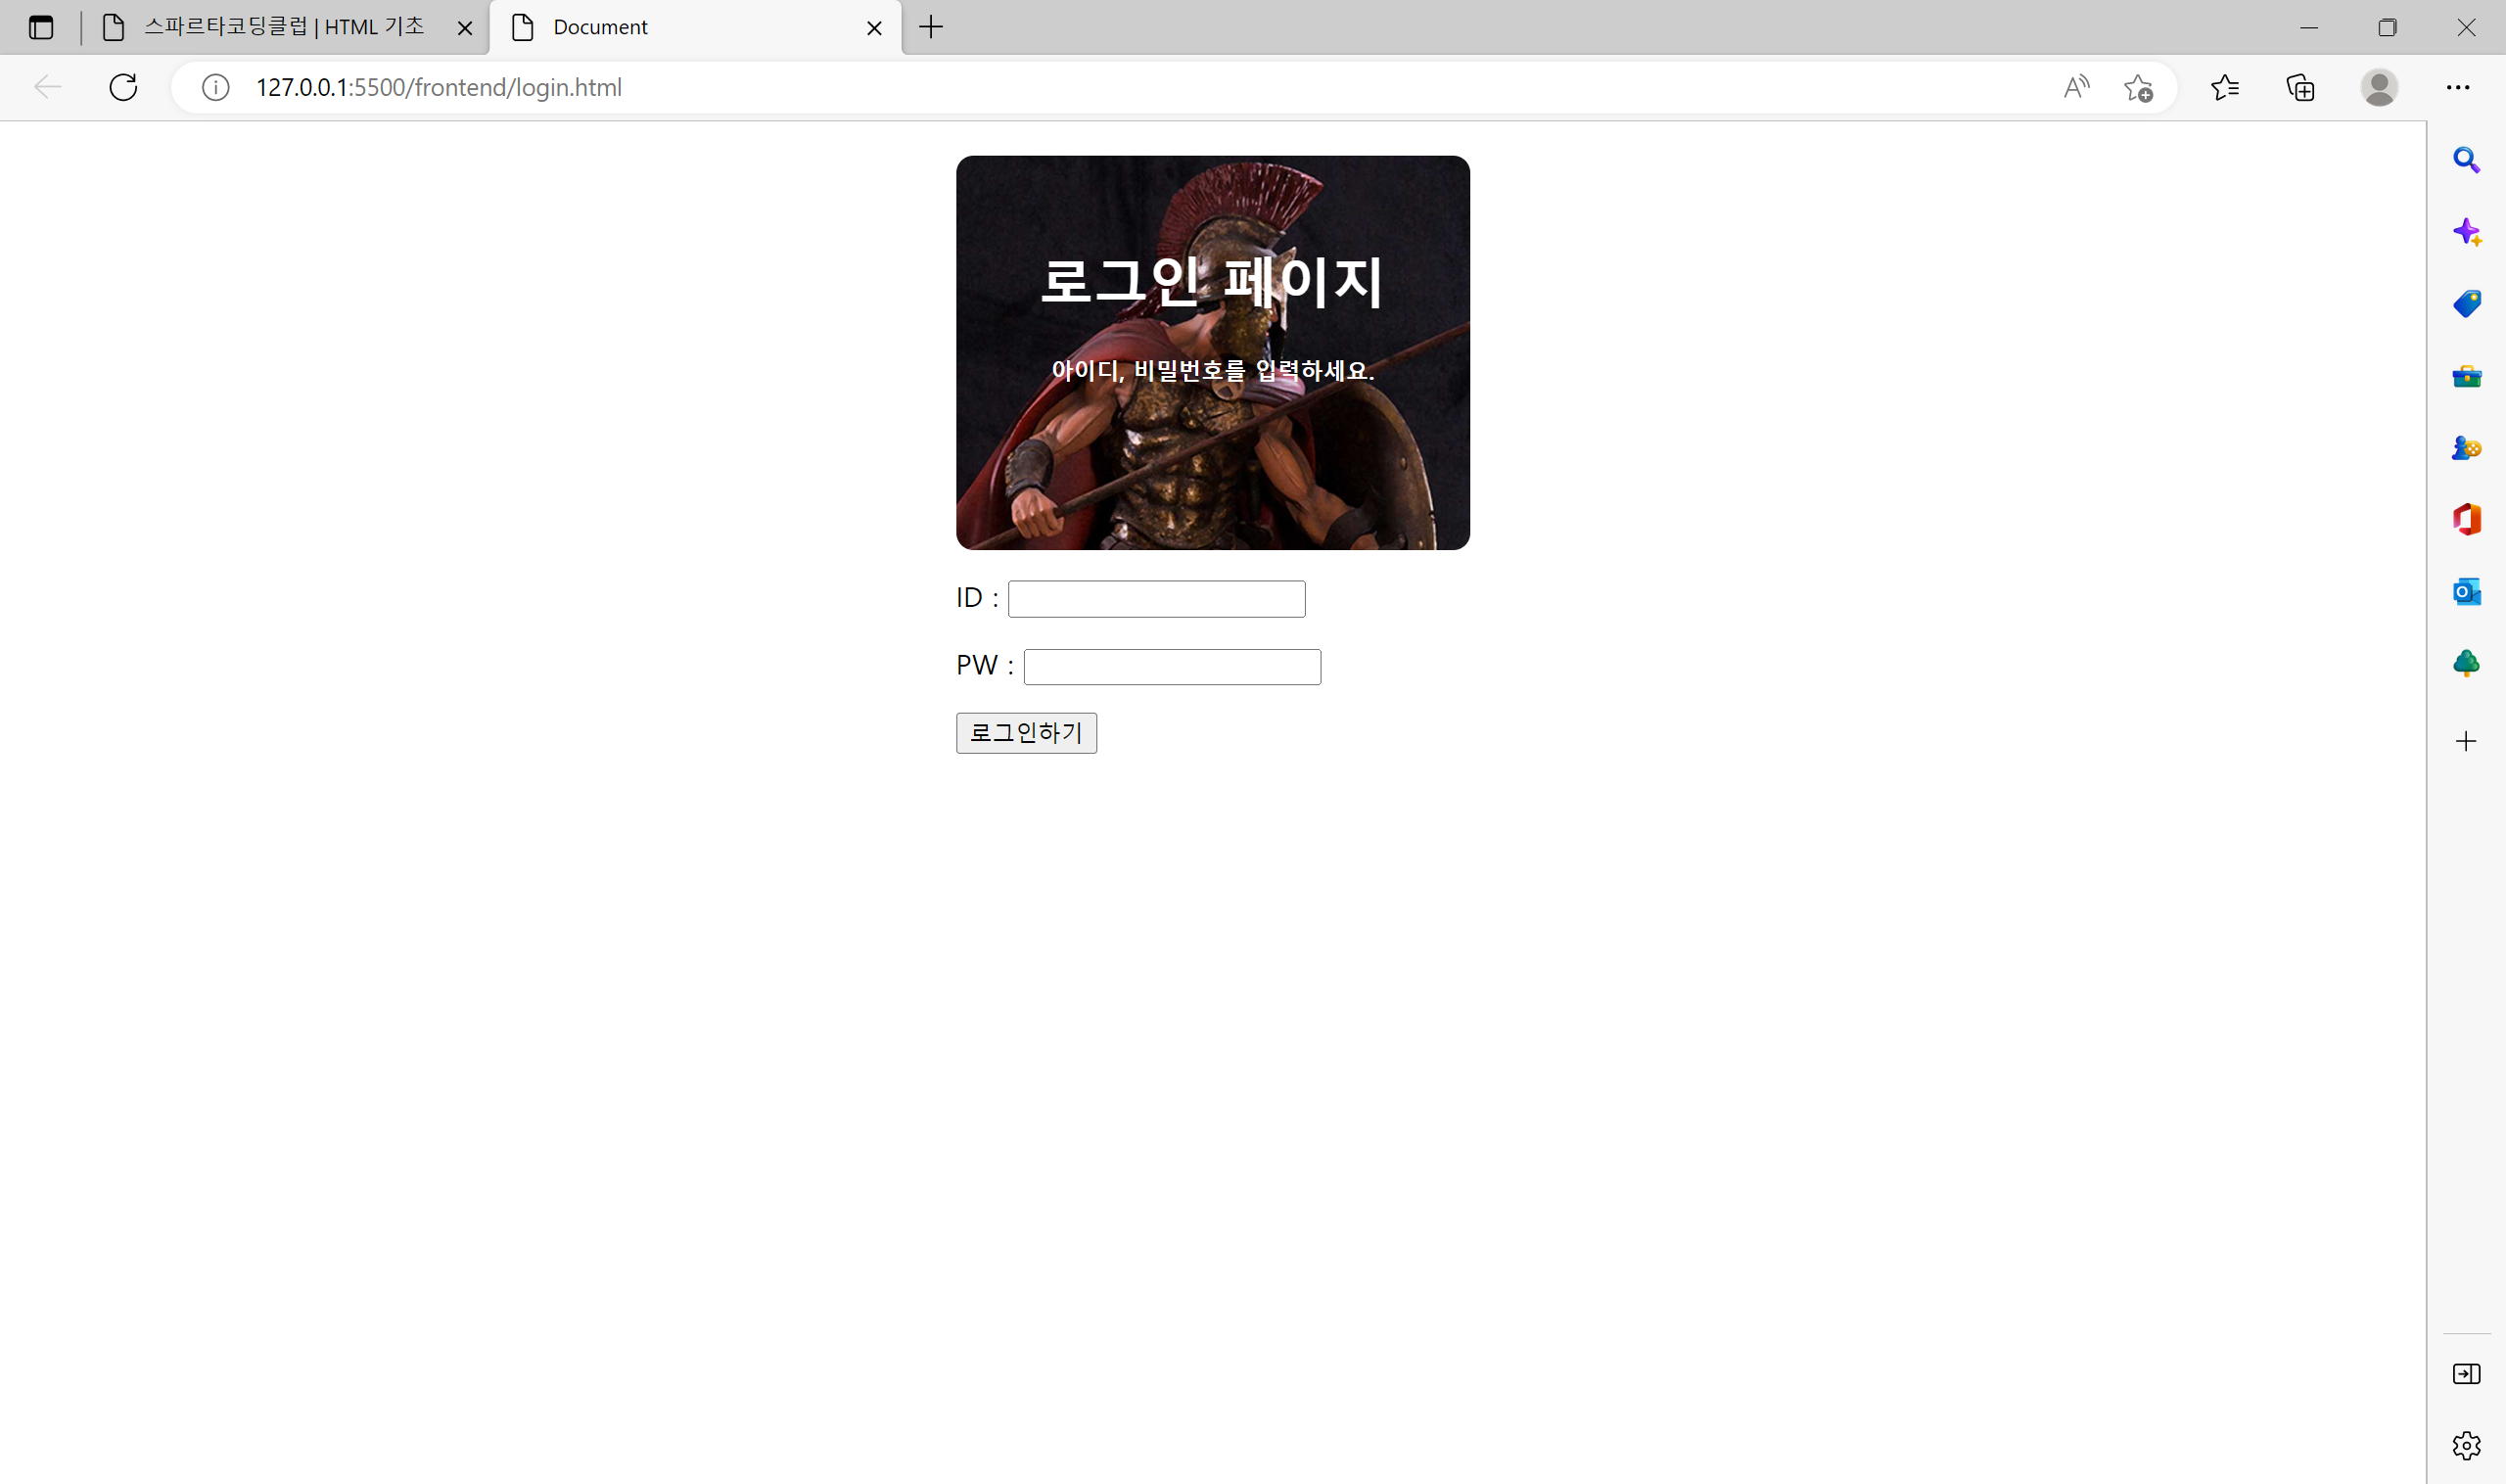Click the 아이디, 비밀번호를 입력하세요 text
Image resolution: width=2506 pixels, height=1484 pixels.
[1212, 371]
